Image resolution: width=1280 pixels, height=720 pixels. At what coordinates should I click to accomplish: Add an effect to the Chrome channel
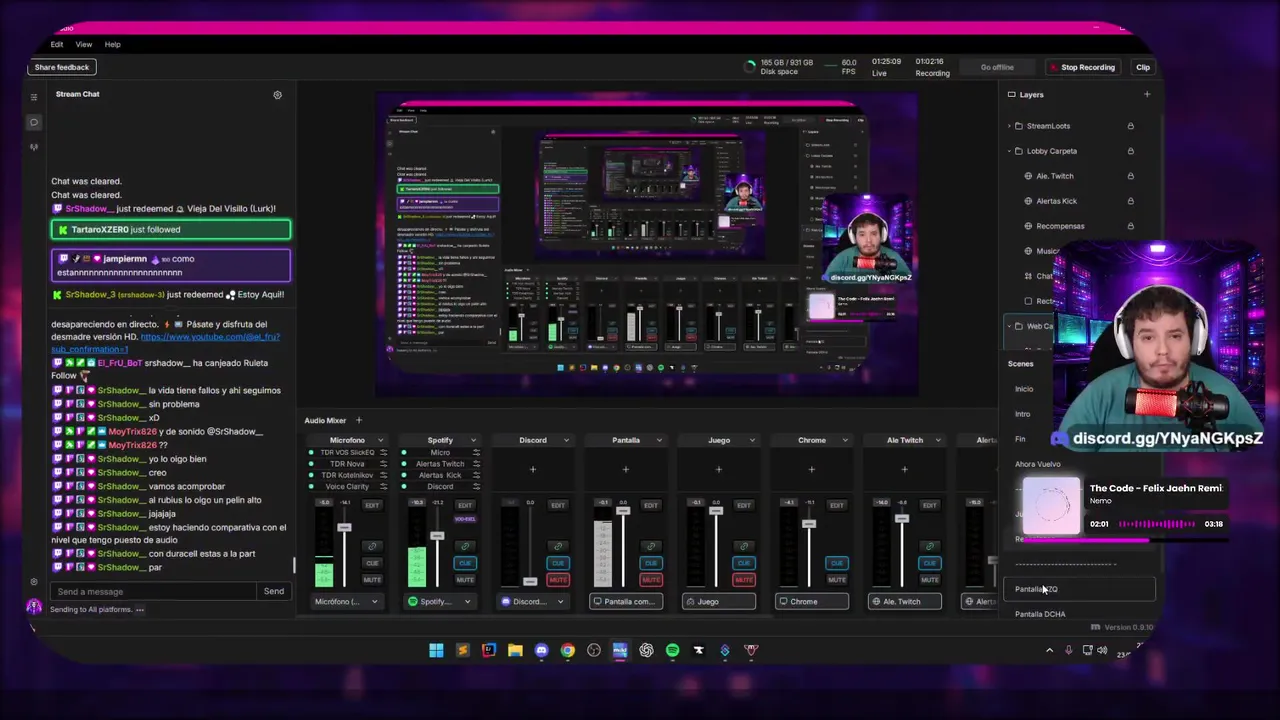(811, 469)
